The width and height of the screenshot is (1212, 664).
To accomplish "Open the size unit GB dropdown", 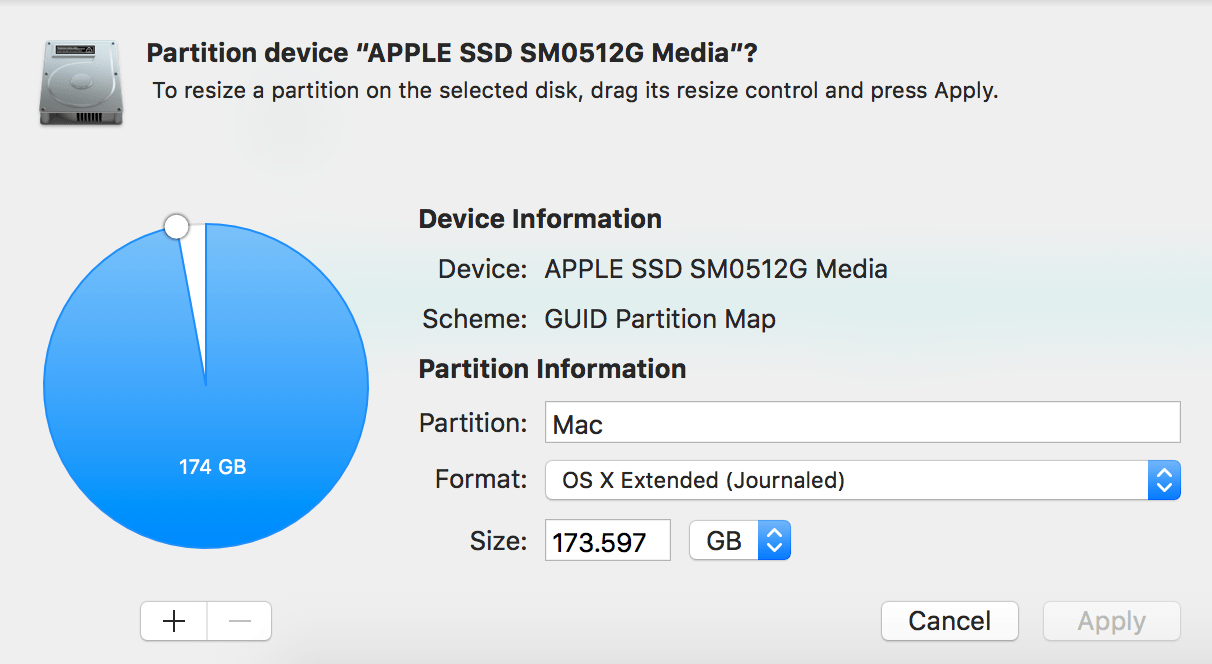I will click(x=740, y=540).
